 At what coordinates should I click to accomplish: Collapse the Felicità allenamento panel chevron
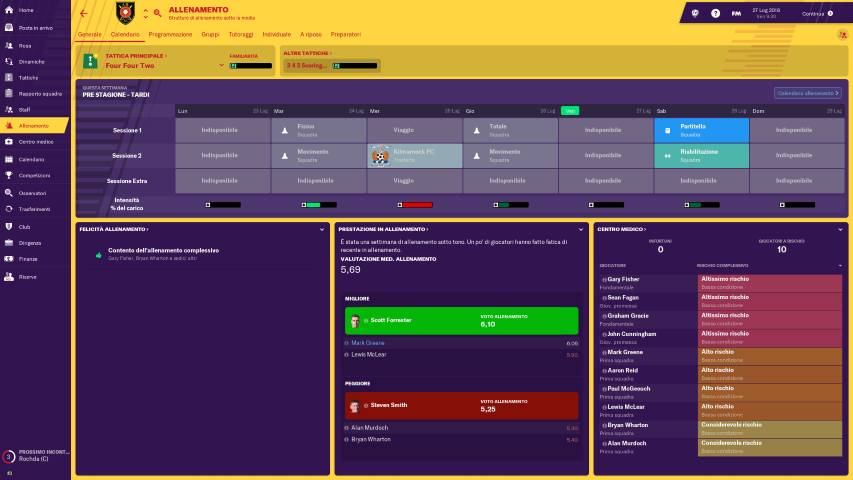pyautogui.click(x=324, y=229)
